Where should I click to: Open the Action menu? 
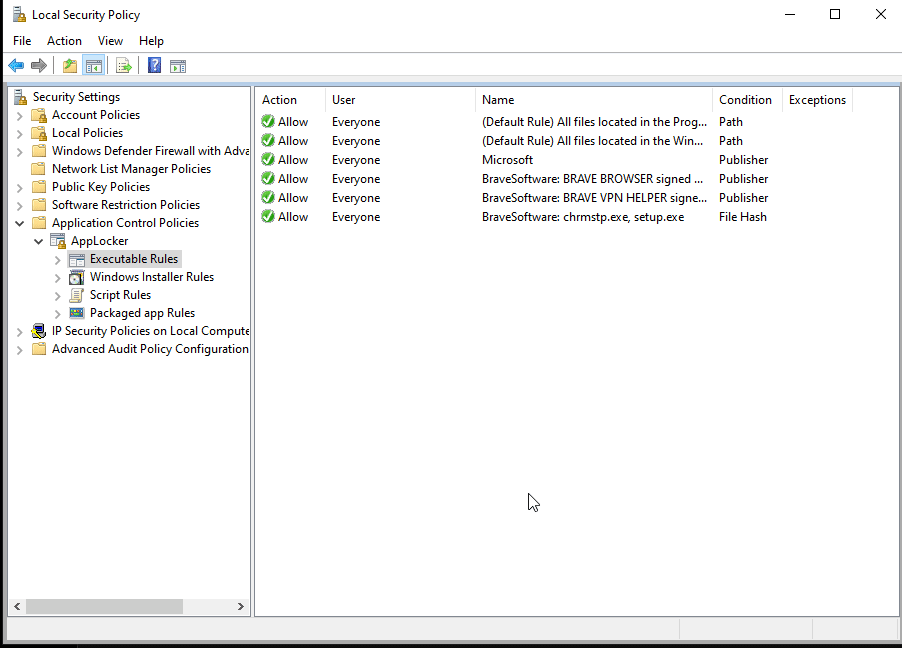coord(64,41)
